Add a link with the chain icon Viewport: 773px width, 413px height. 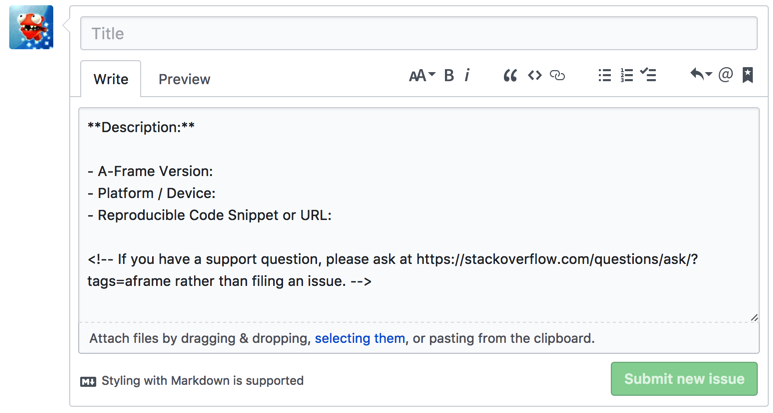[x=557, y=75]
